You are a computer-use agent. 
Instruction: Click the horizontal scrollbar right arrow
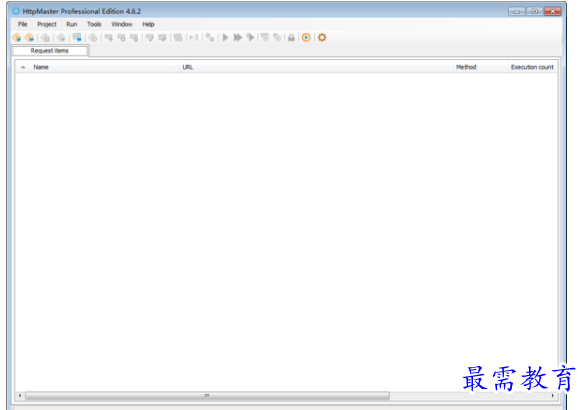(x=553, y=395)
